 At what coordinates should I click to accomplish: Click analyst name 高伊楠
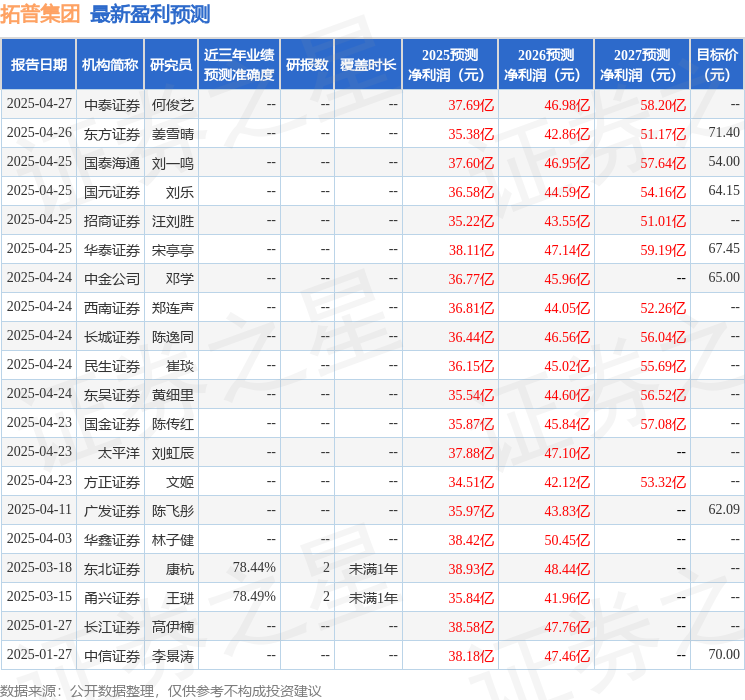click(x=172, y=627)
